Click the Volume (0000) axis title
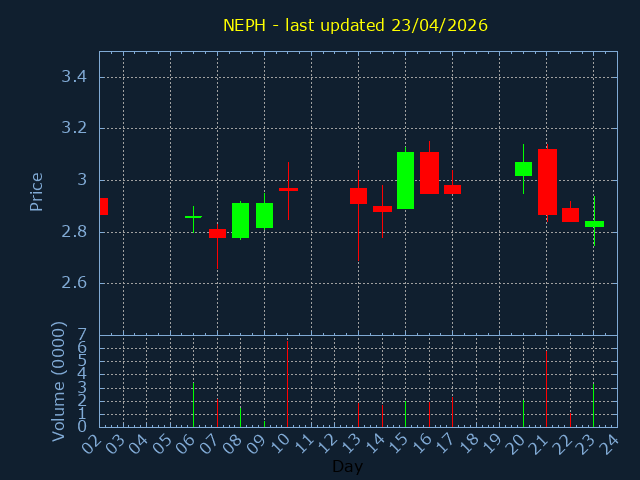Screen dimensions: 640x480 click(59, 381)
